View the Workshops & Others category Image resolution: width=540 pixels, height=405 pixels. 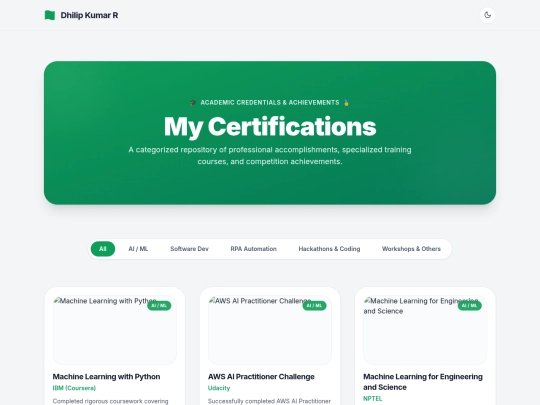411,249
